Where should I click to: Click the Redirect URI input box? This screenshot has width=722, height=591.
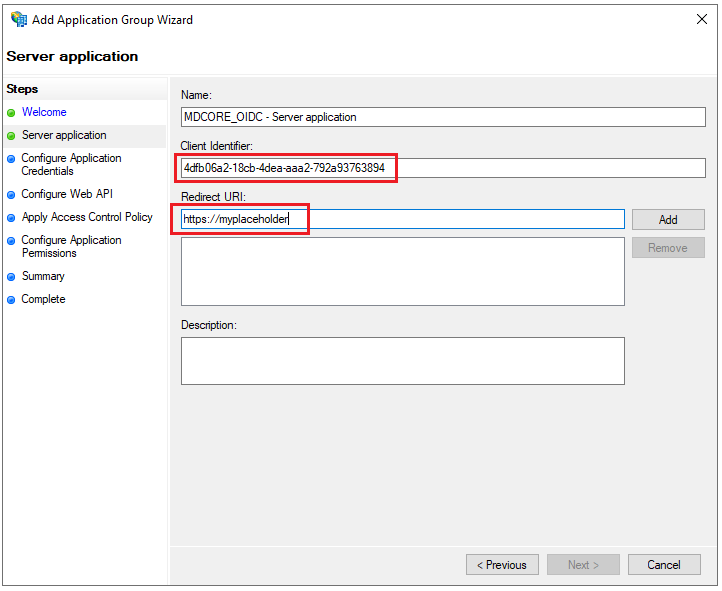coord(403,219)
